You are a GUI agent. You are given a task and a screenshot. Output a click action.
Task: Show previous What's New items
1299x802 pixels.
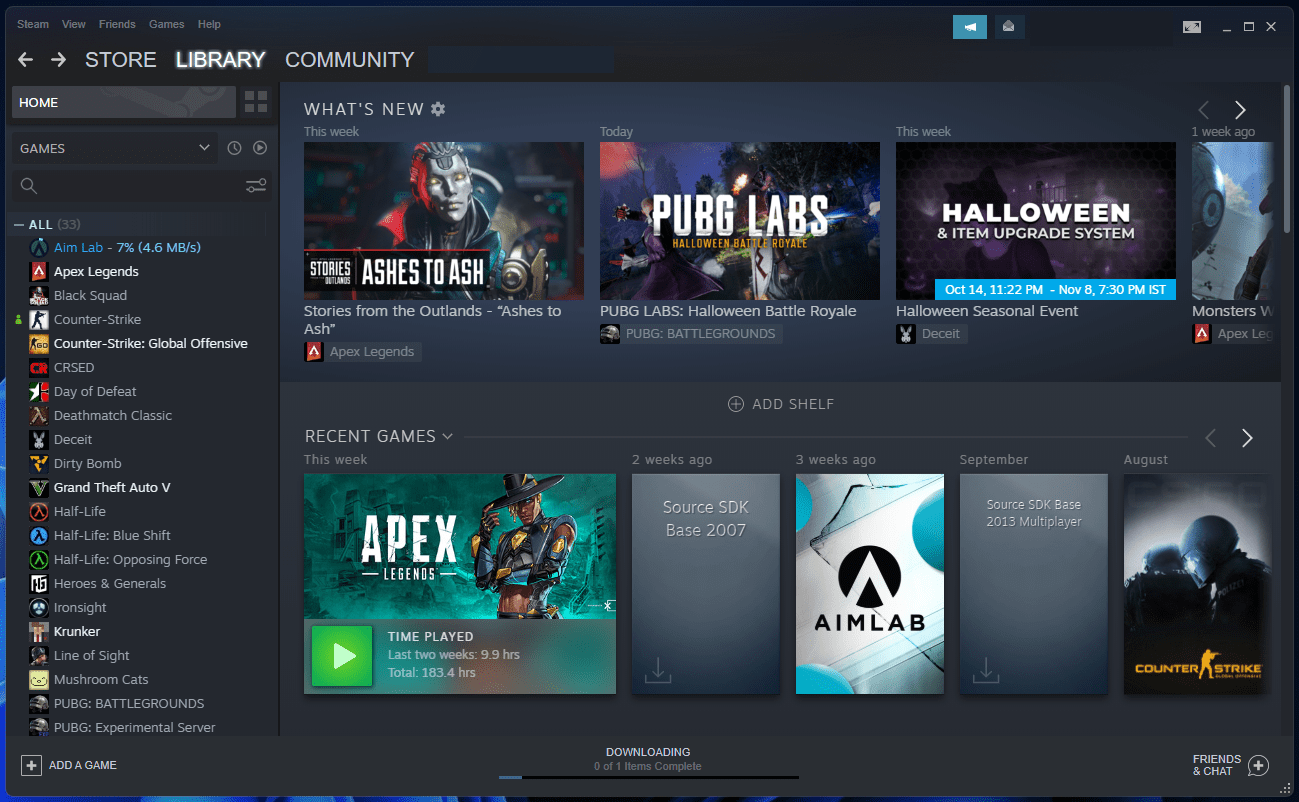click(x=1204, y=110)
